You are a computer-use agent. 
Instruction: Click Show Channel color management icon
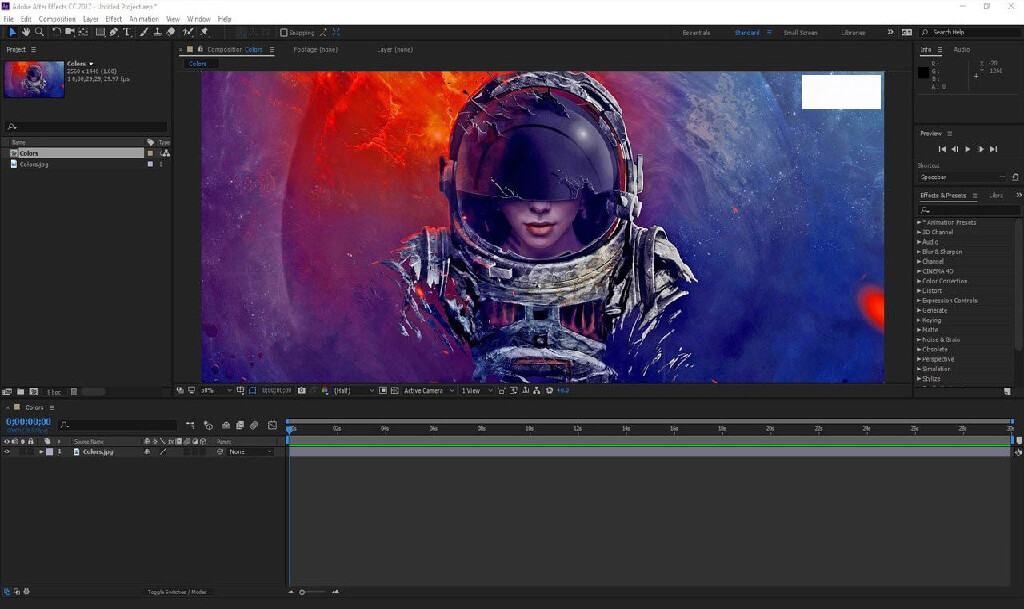[x=325, y=390]
